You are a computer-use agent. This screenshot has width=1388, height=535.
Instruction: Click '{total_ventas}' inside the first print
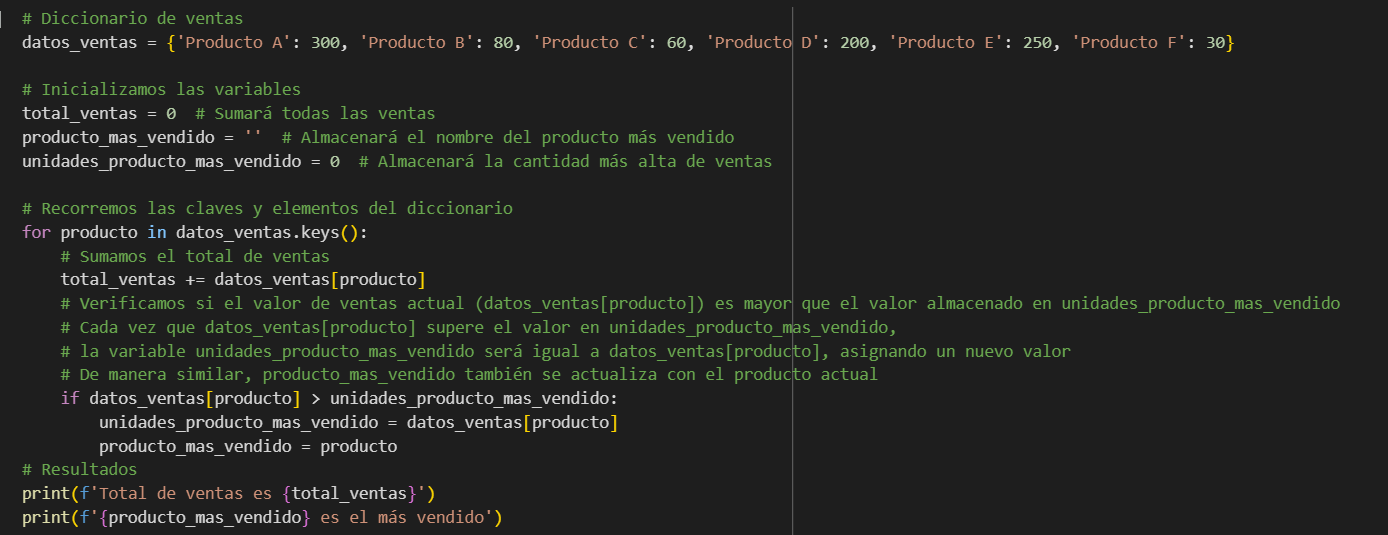349,494
